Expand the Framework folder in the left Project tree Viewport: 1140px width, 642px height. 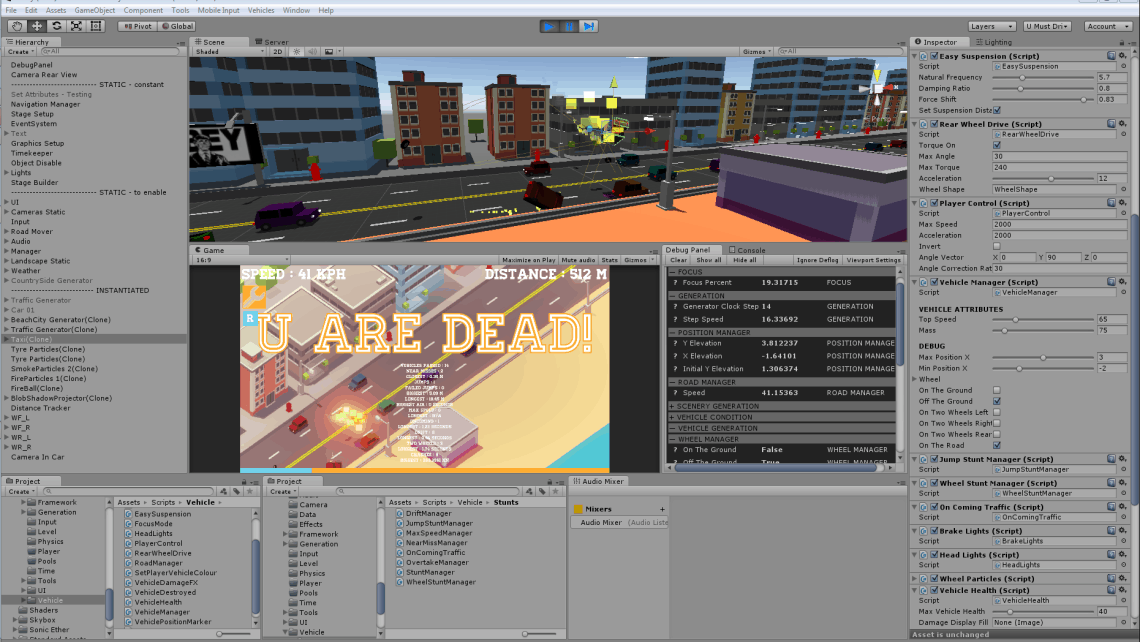(22, 503)
